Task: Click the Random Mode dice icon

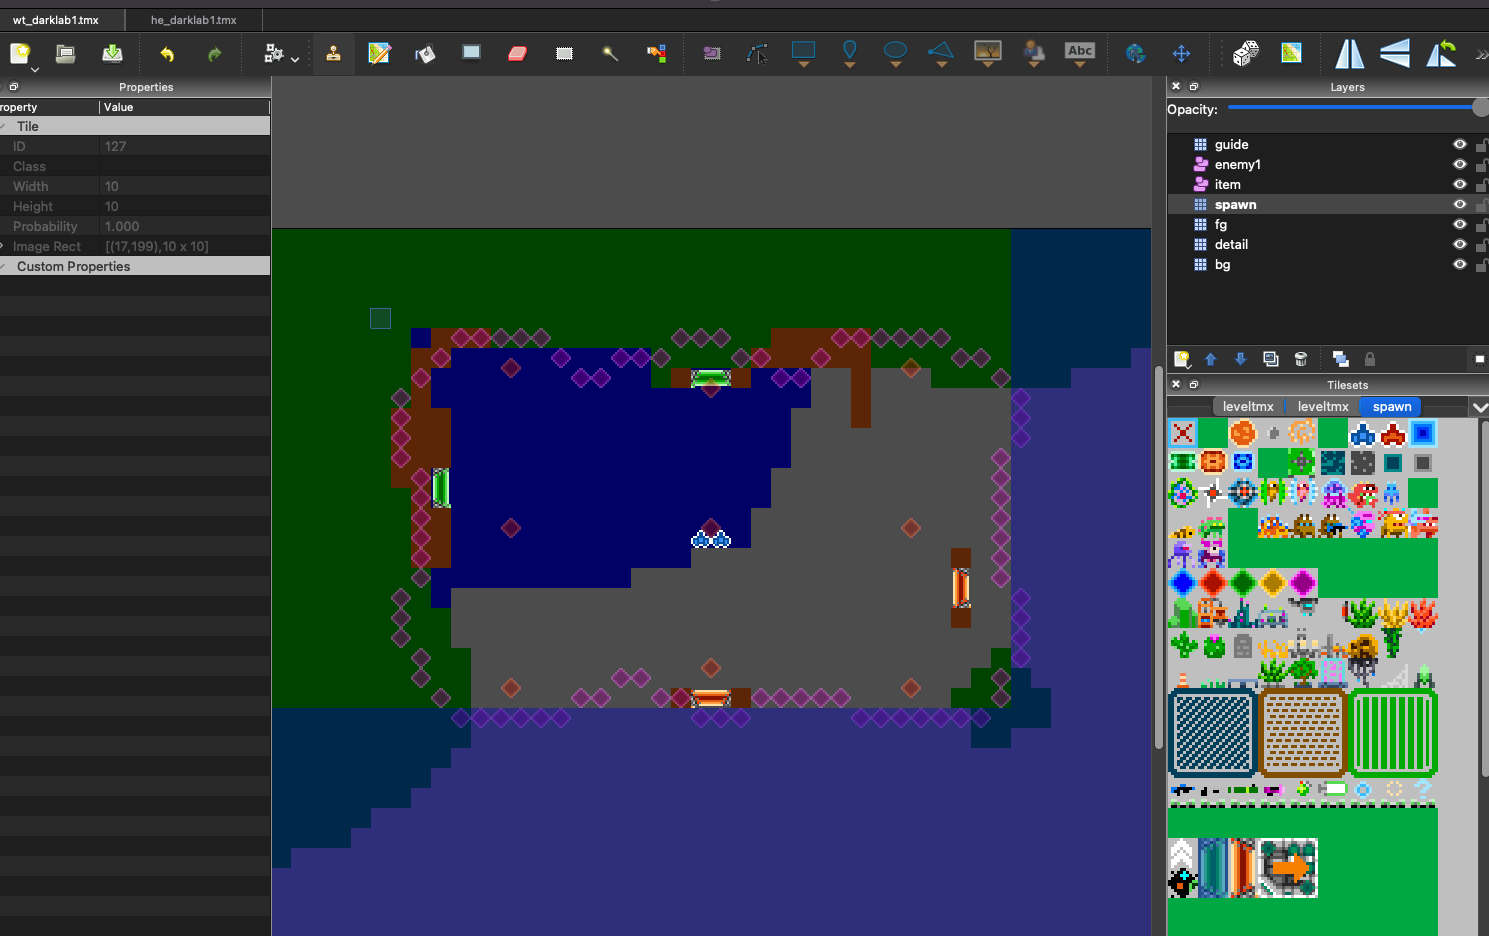Action: [1245, 54]
